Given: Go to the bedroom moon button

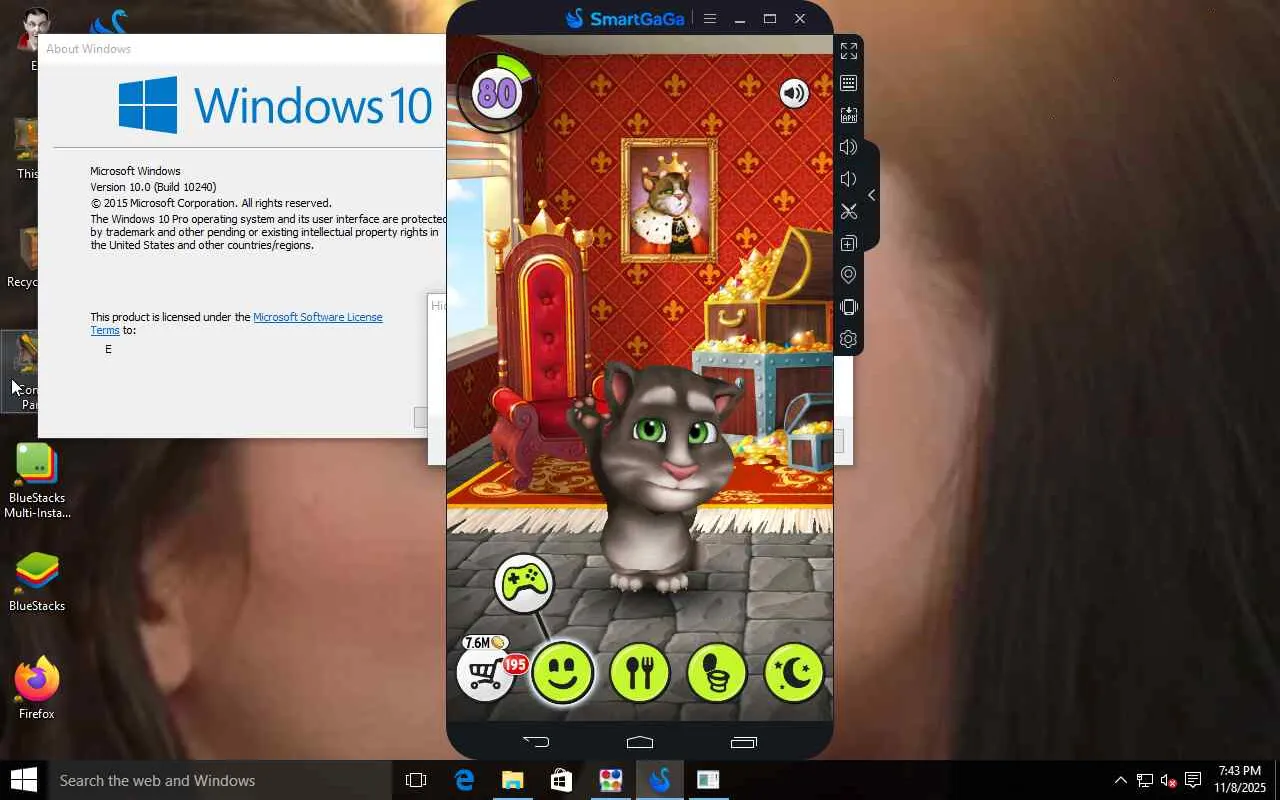Looking at the screenshot, I should click(794, 672).
